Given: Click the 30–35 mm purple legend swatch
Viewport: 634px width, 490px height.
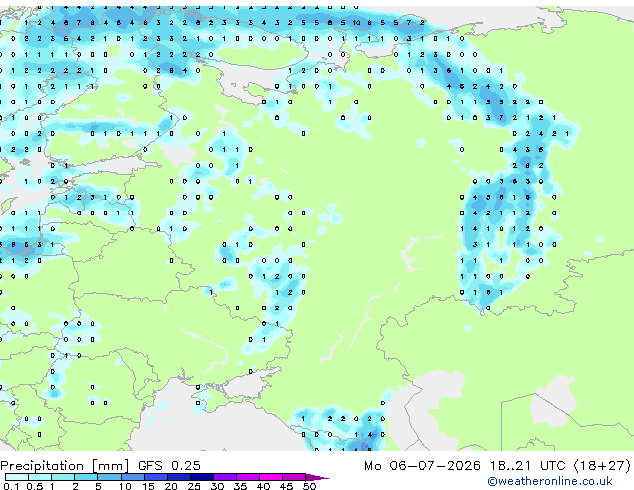Looking at the screenshot, I should coord(225,477).
